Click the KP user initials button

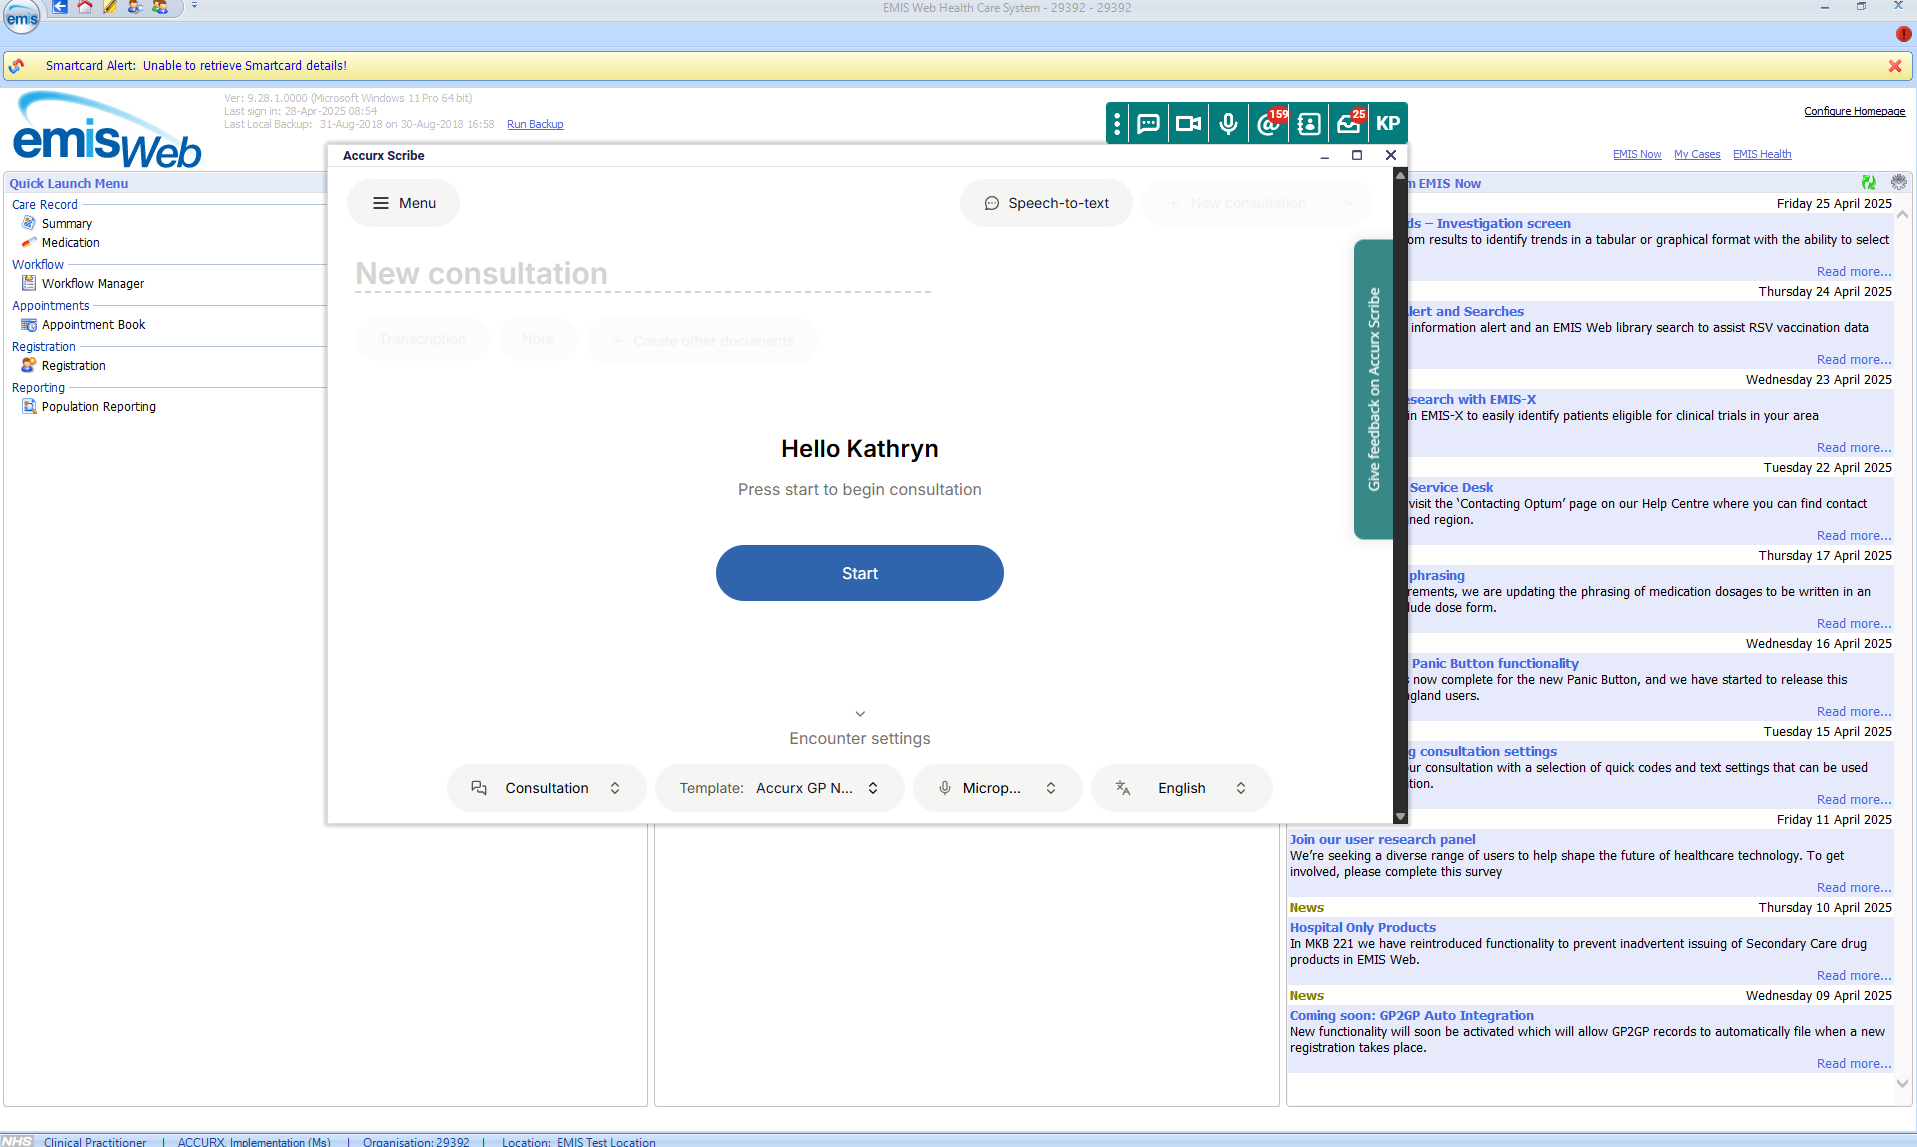[x=1388, y=124]
